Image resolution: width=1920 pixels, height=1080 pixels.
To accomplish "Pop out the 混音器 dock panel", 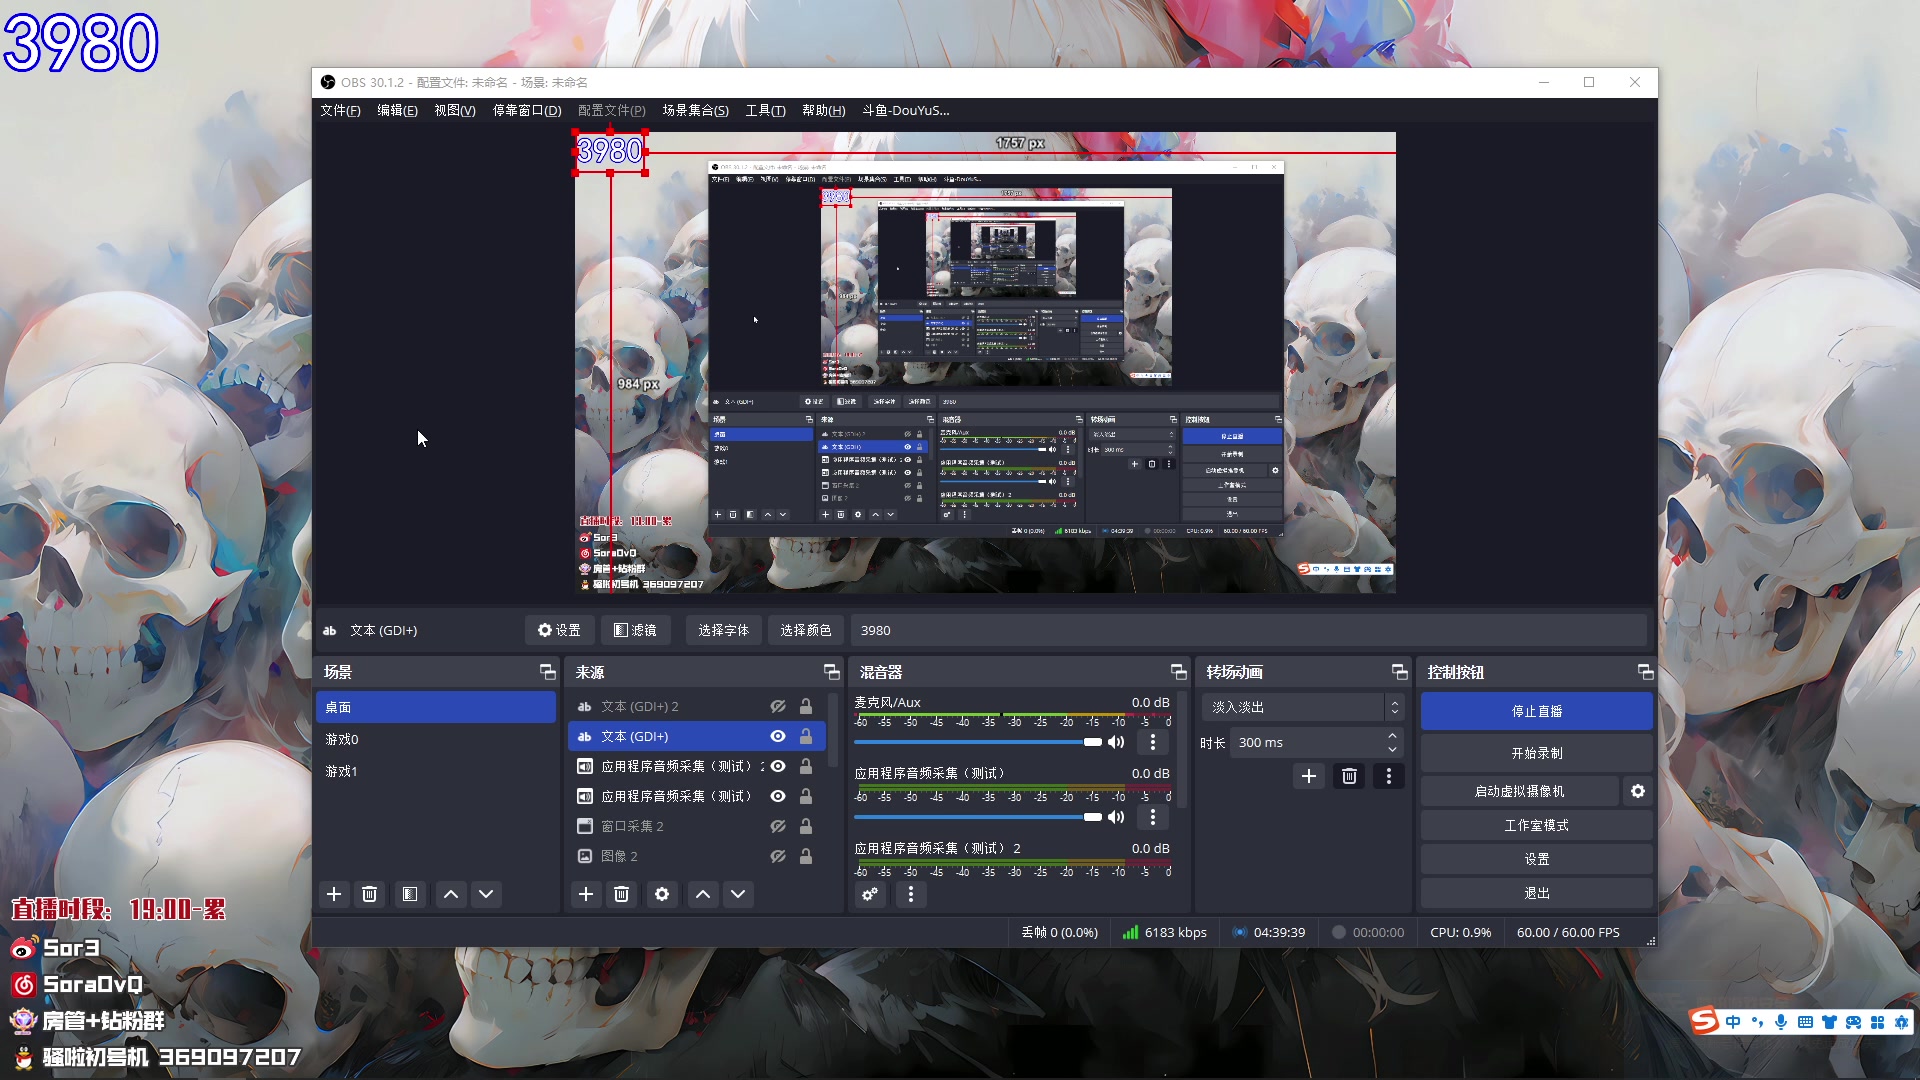I will [1178, 672].
